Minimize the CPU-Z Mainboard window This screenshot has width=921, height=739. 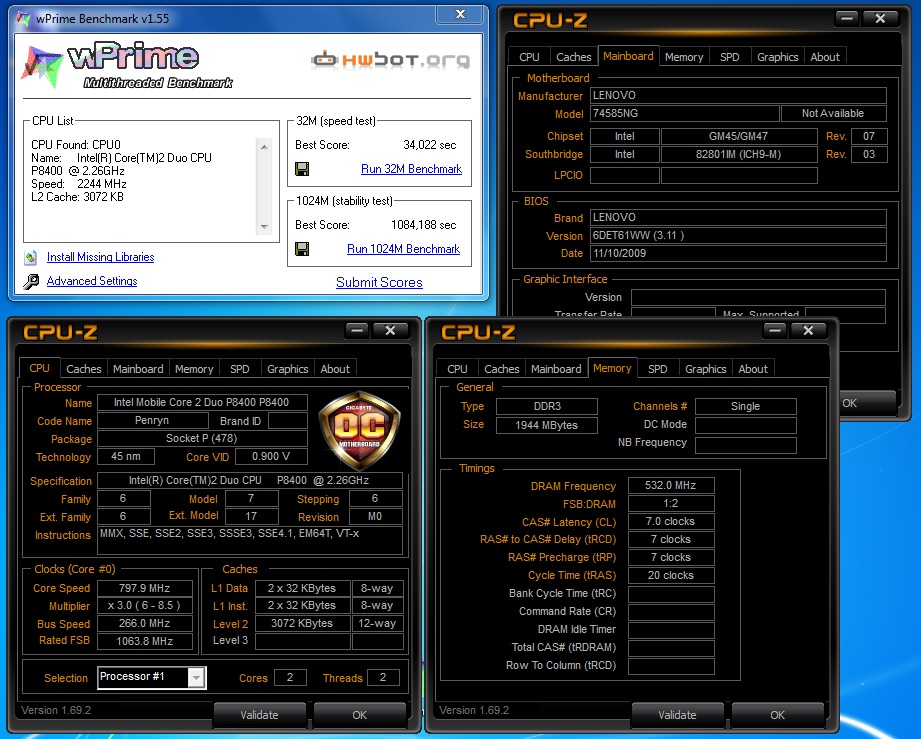[x=847, y=19]
